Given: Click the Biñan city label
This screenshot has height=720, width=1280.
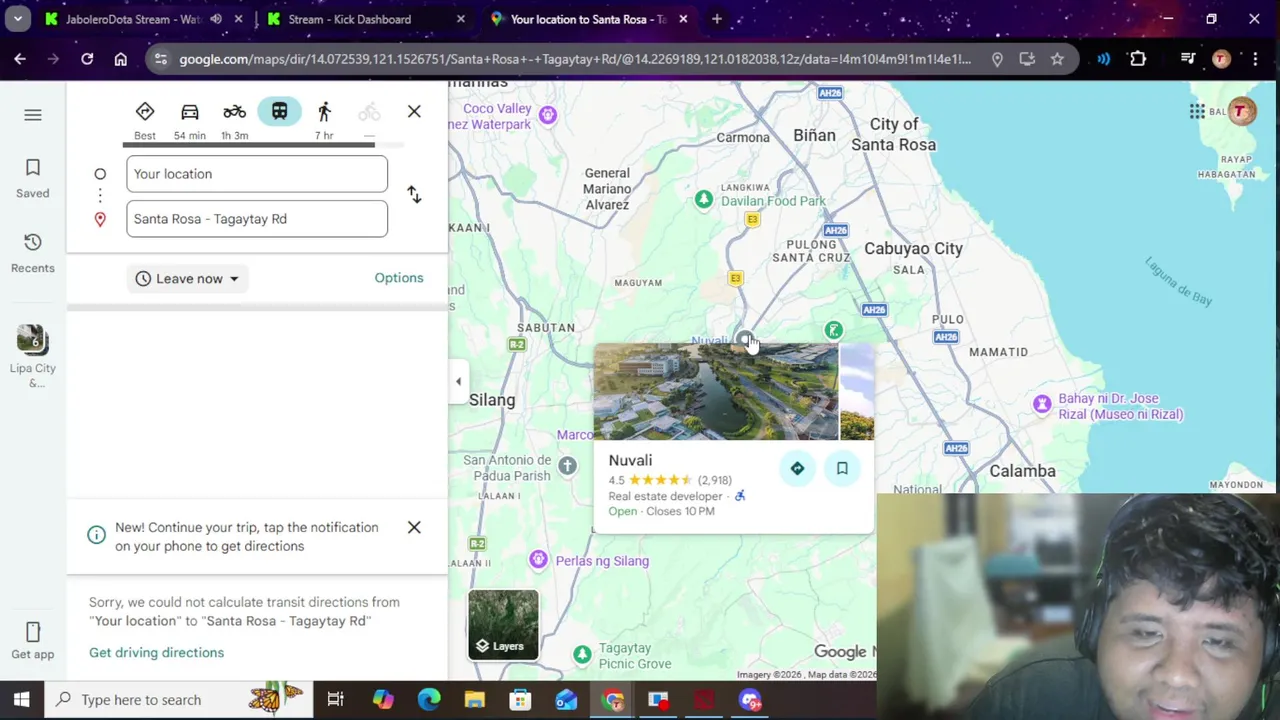Looking at the screenshot, I should click(814, 135).
